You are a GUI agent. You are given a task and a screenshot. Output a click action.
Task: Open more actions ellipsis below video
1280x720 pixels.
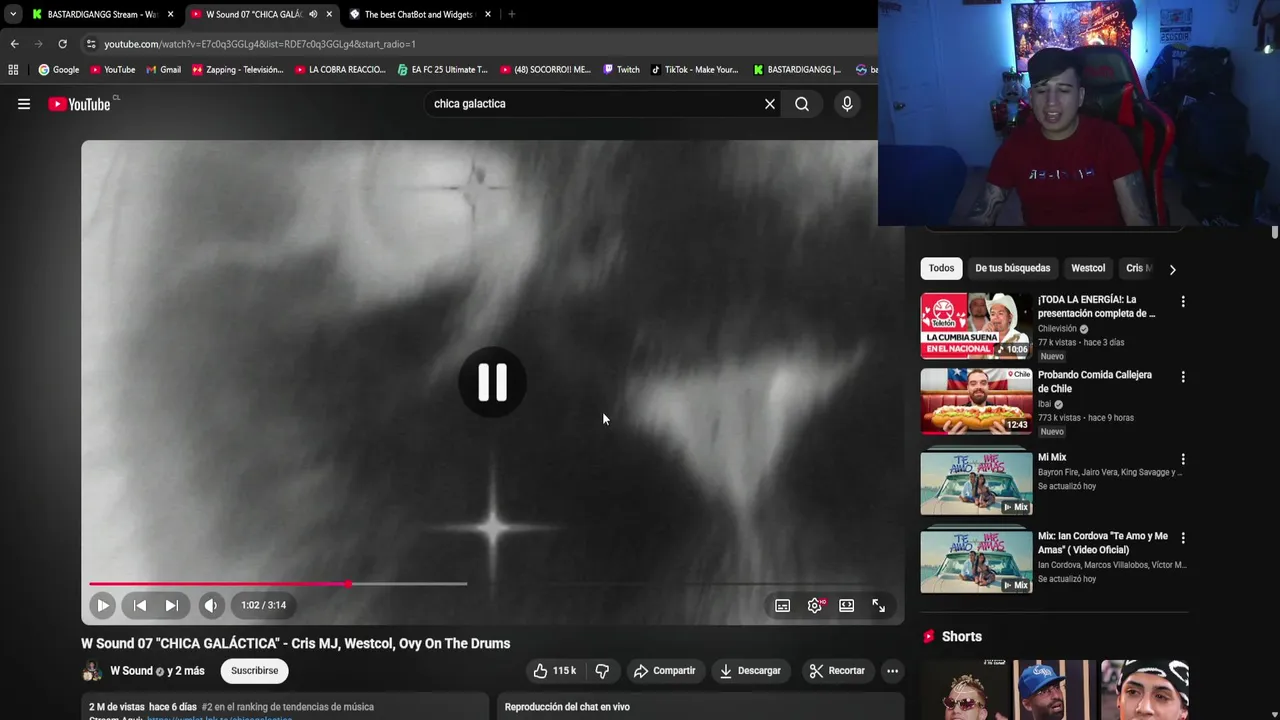[x=892, y=671]
